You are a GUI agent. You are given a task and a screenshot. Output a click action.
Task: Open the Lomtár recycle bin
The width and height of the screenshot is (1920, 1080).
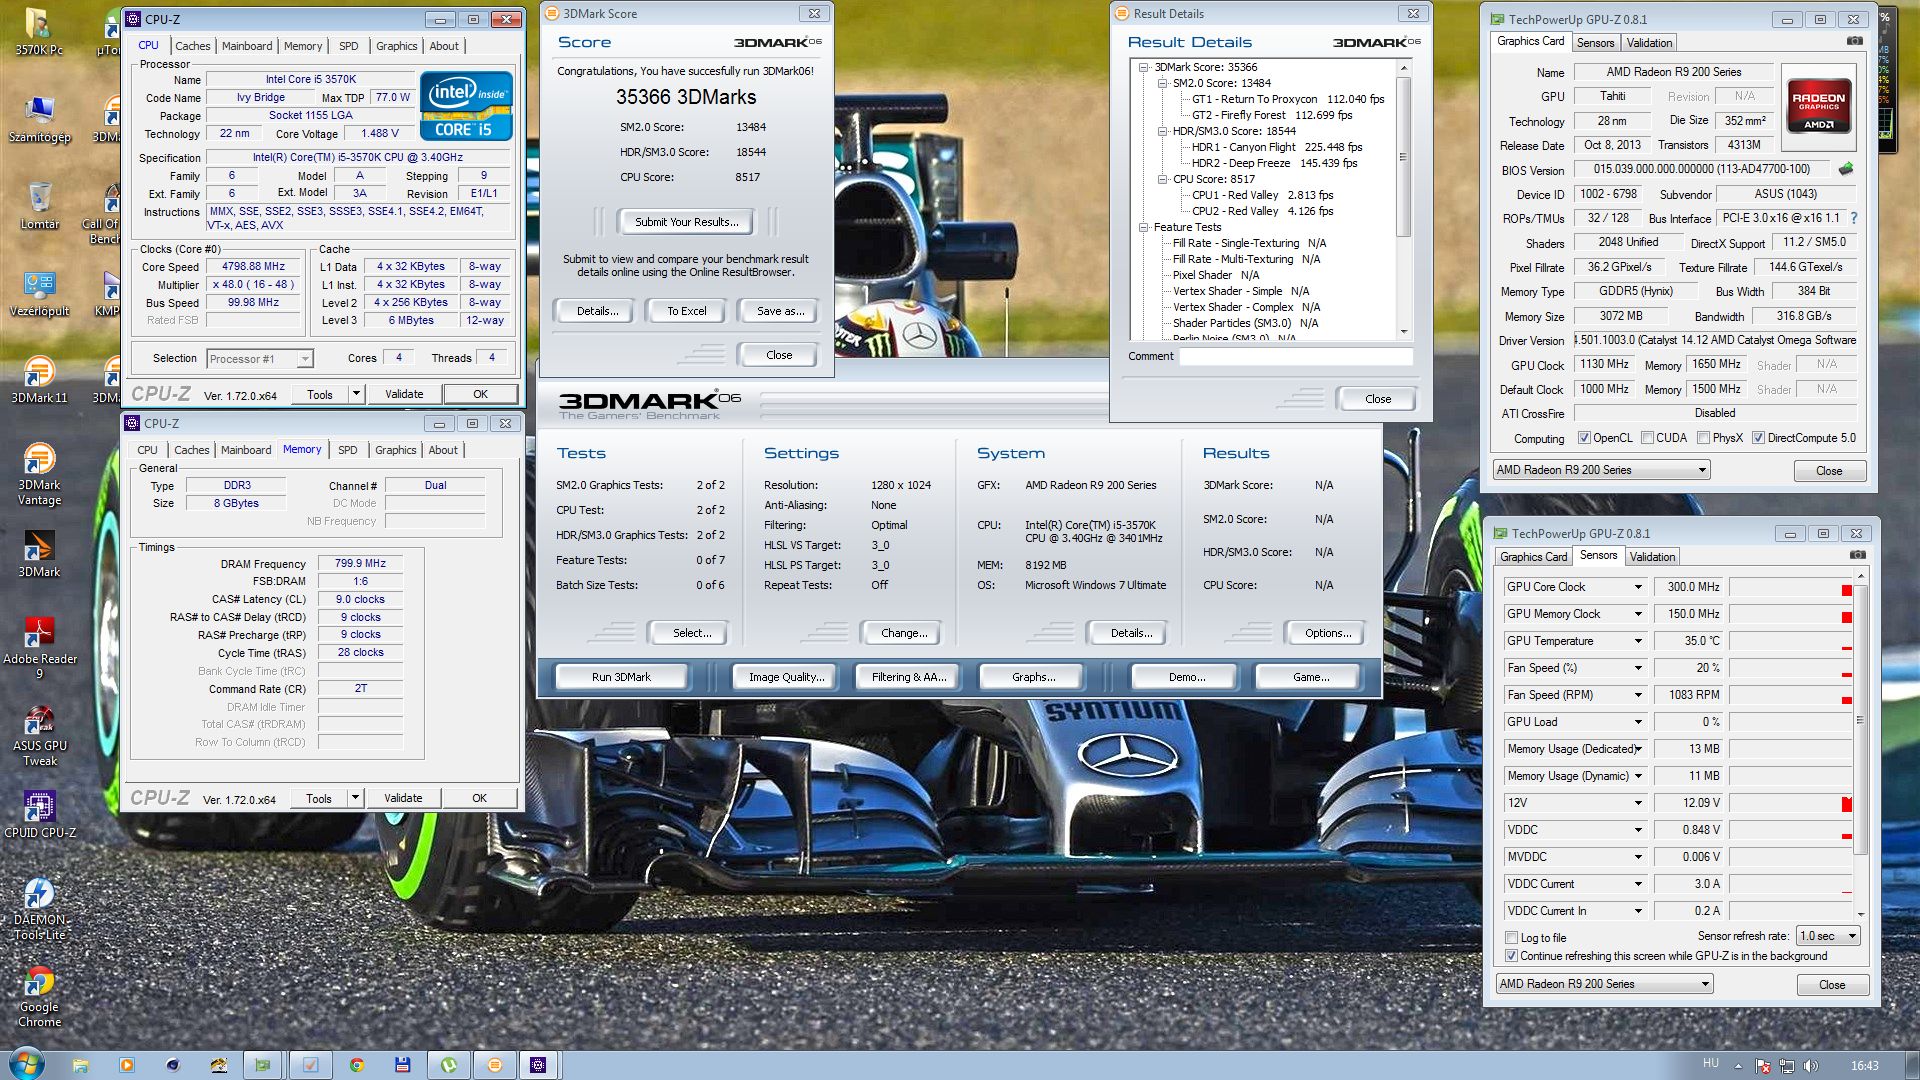[39, 207]
